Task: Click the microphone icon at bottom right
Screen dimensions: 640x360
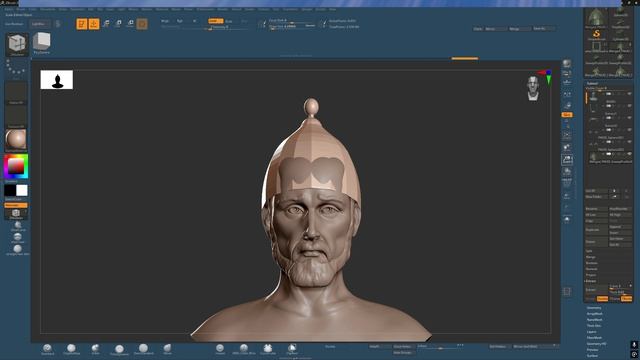Action: pos(634,345)
